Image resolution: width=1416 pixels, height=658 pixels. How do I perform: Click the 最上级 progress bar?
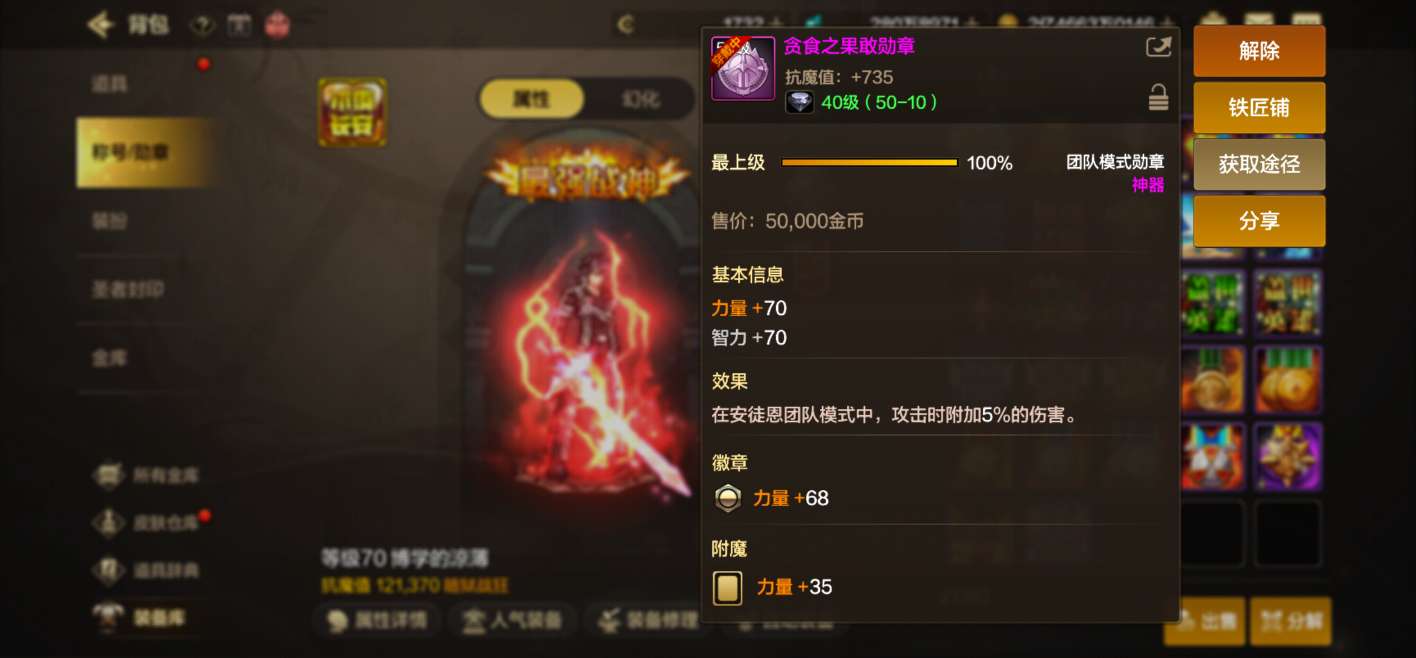tap(869, 162)
